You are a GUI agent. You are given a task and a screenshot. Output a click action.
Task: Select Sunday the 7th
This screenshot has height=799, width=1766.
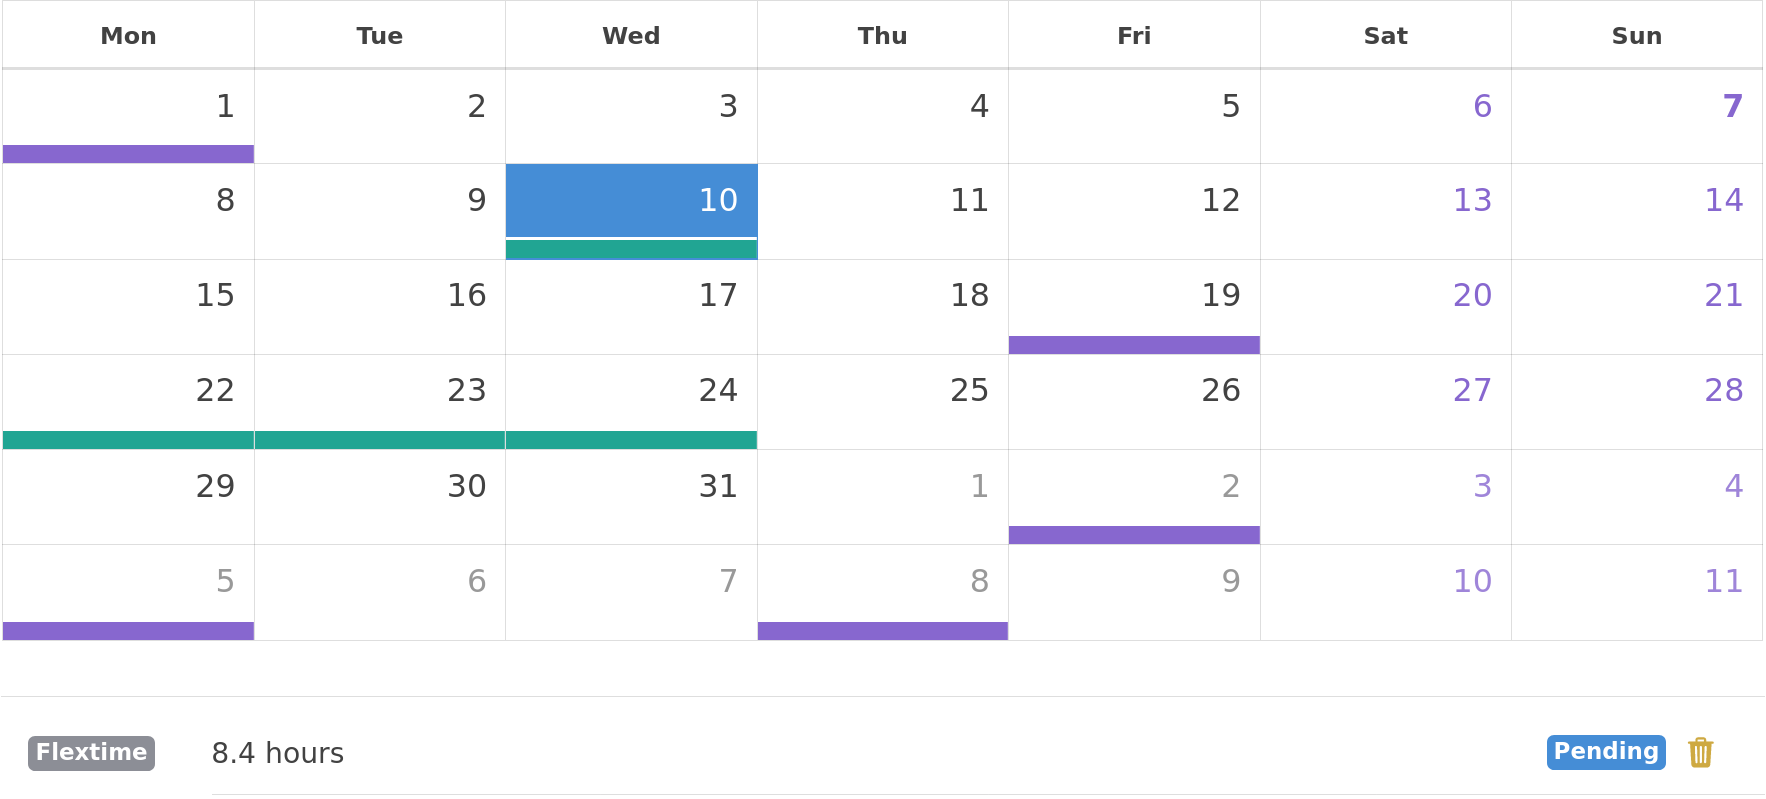pos(1637,116)
